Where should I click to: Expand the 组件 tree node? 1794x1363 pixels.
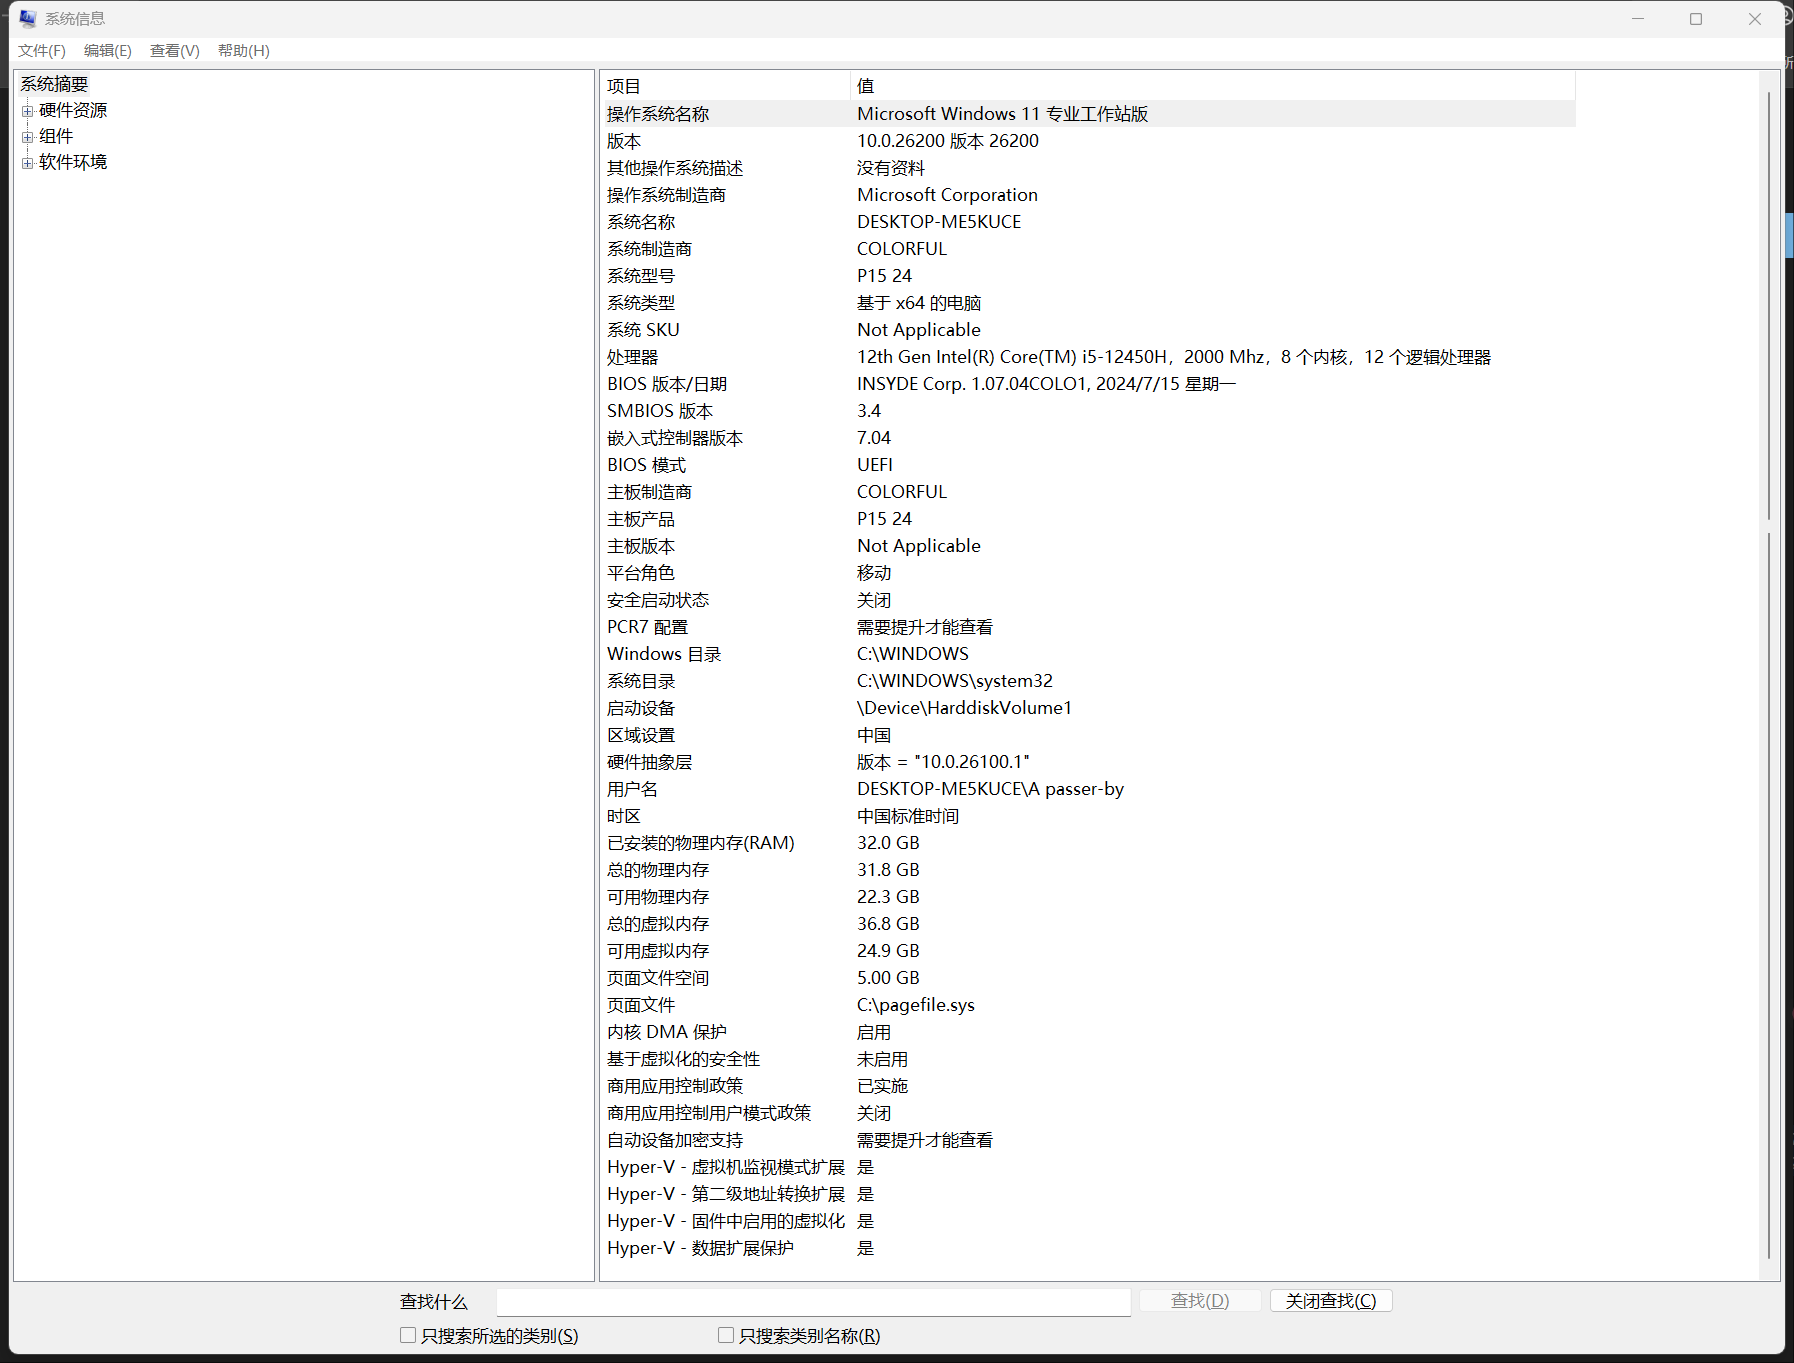(28, 137)
